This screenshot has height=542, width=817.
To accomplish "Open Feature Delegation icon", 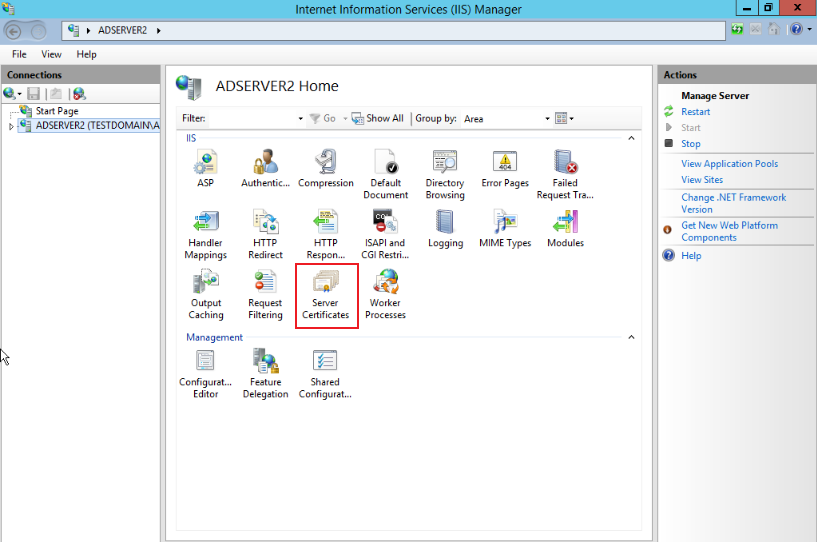I will 265,373.
